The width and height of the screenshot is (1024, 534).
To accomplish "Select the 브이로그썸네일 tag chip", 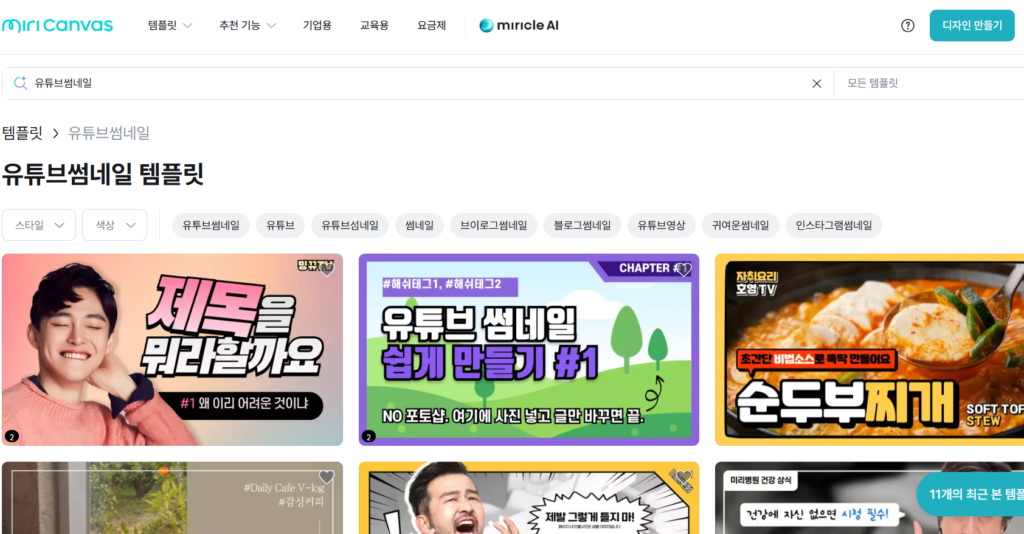I will point(493,225).
